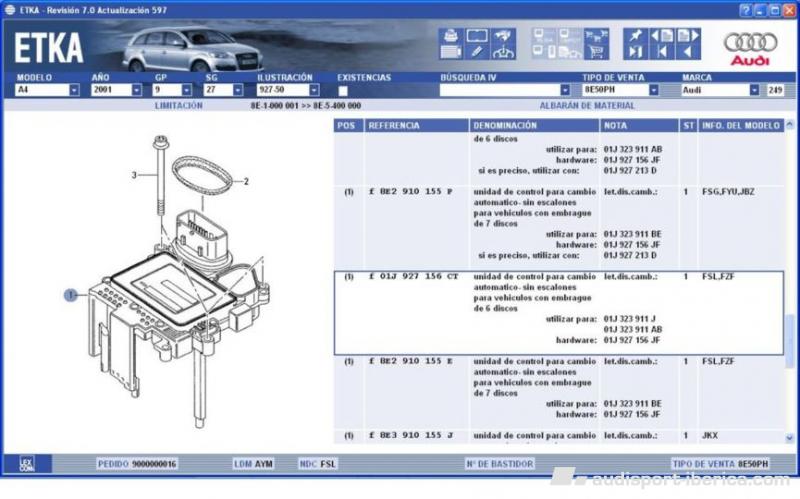Click the 249 field next to Marca

pos(775,90)
